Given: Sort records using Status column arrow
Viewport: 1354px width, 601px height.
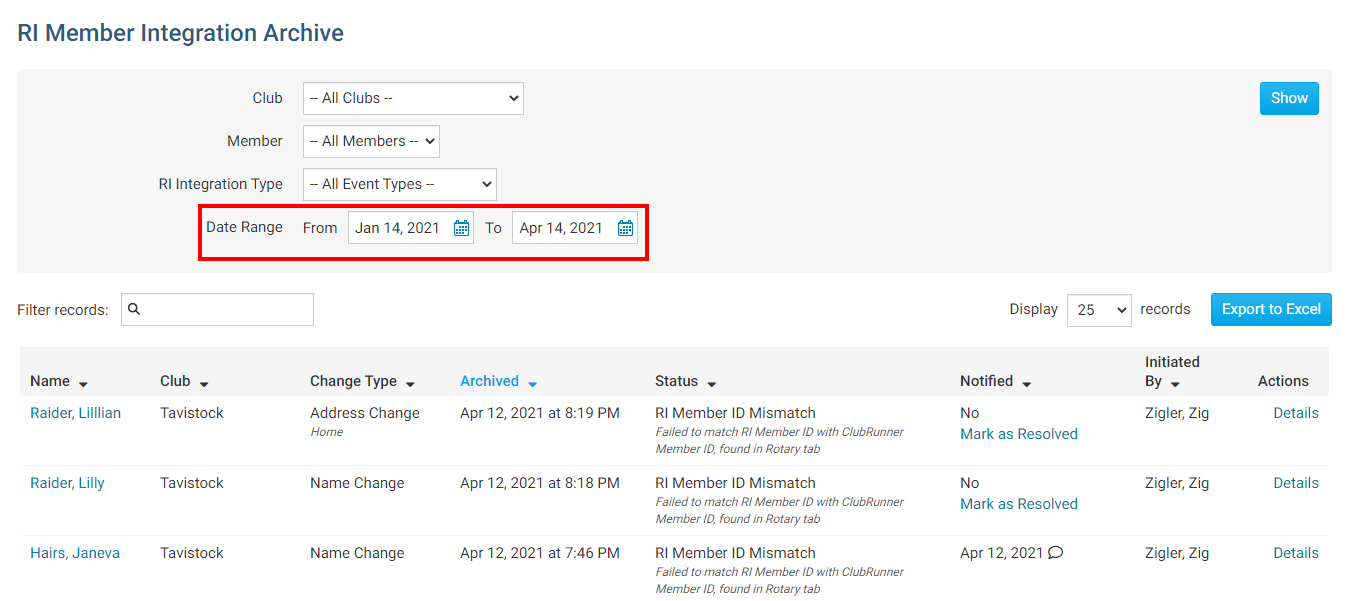Looking at the screenshot, I should pyautogui.click(x=711, y=383).
